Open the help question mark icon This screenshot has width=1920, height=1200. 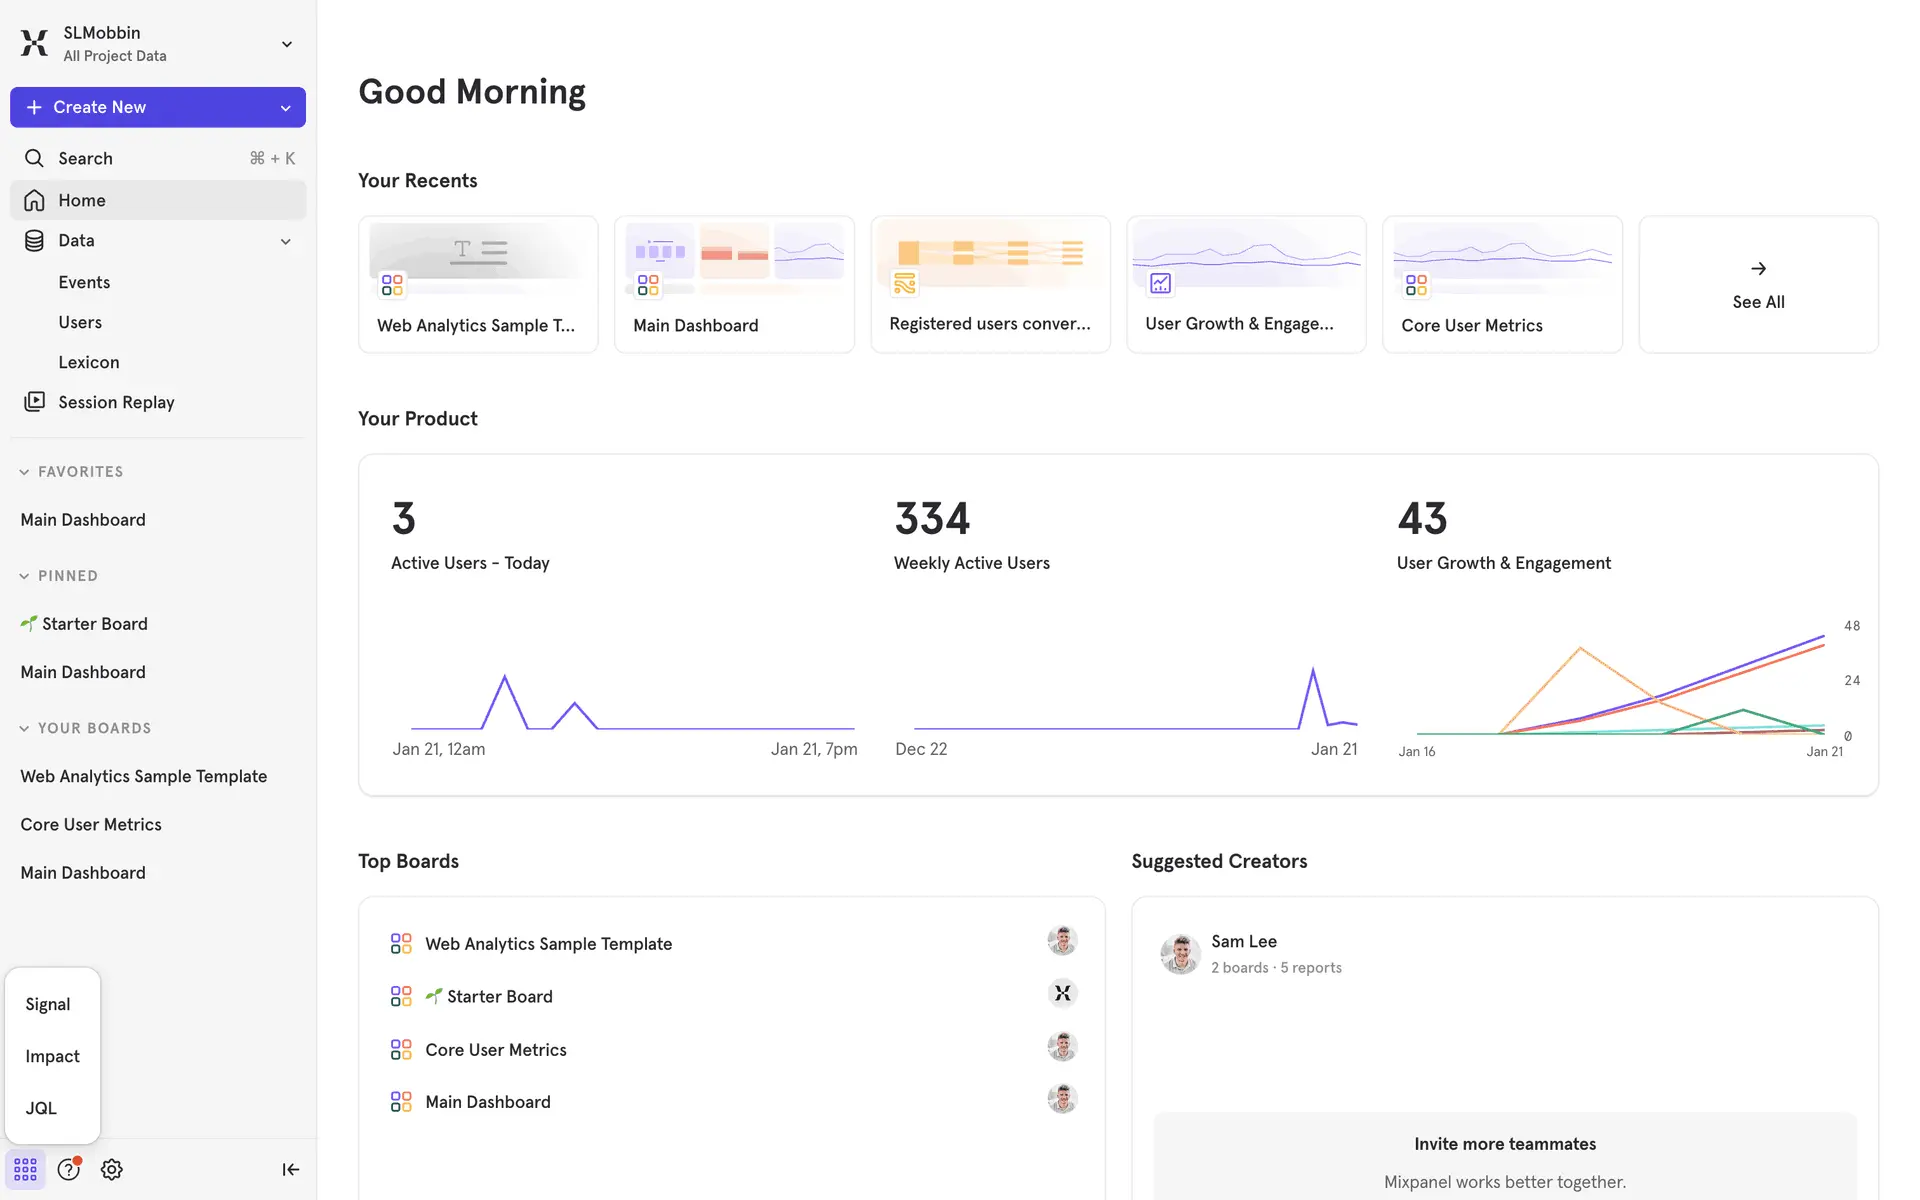tap(68, 1169)
